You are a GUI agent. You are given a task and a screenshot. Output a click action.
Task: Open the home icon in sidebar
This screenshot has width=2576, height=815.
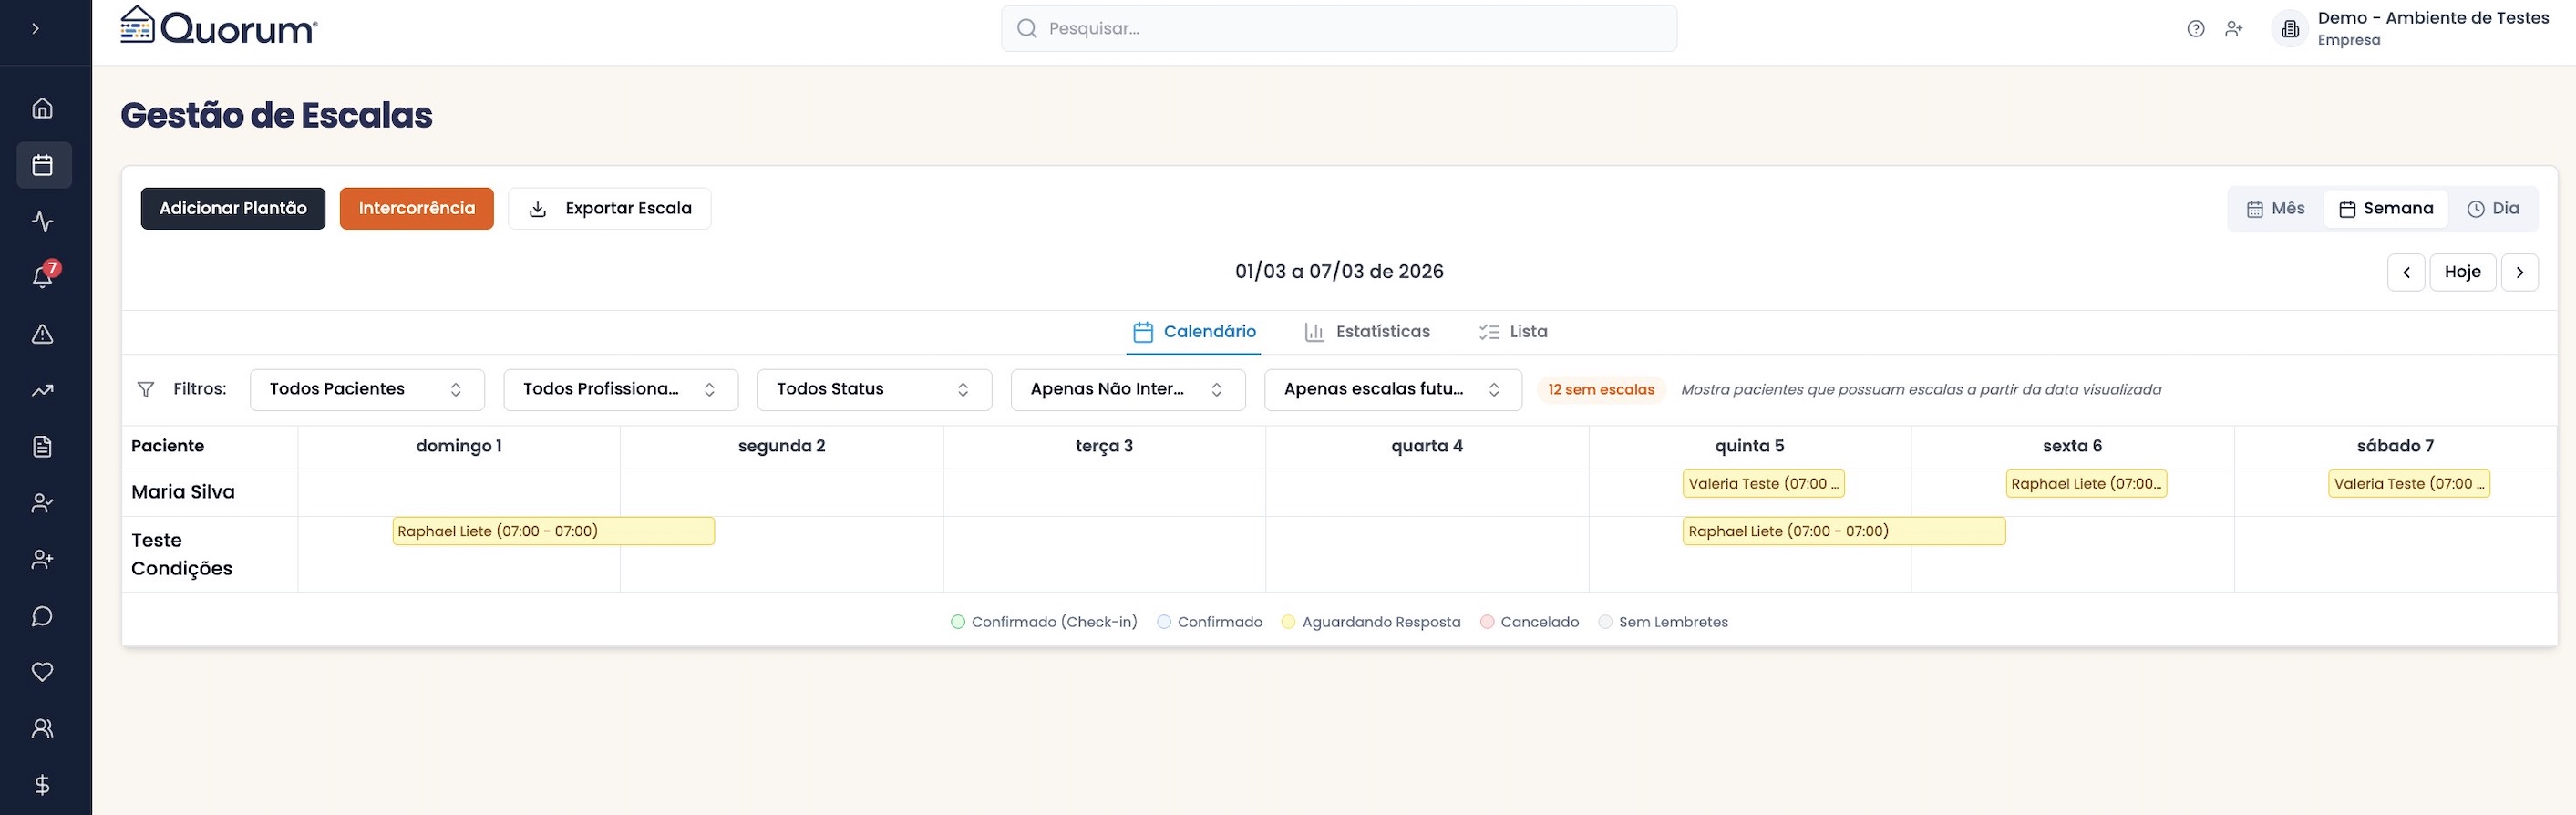42,108
